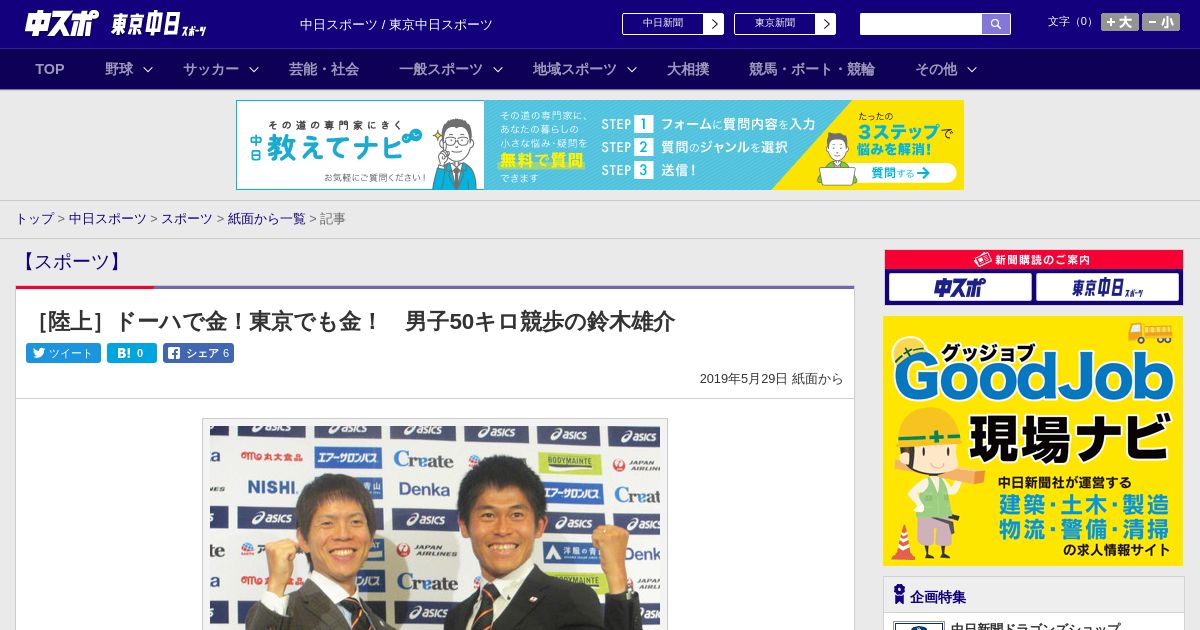Click トップ in the breadcrumb

pyautogui.click(x=34, y=218)
